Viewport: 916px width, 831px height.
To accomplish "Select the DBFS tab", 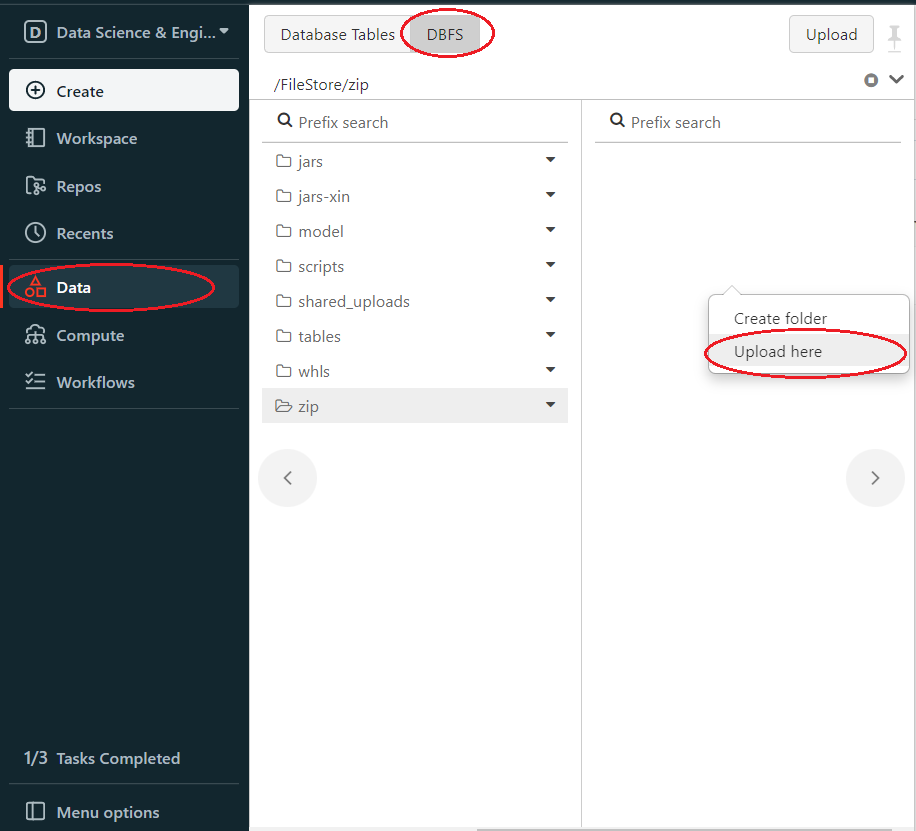I will [445, 34].
